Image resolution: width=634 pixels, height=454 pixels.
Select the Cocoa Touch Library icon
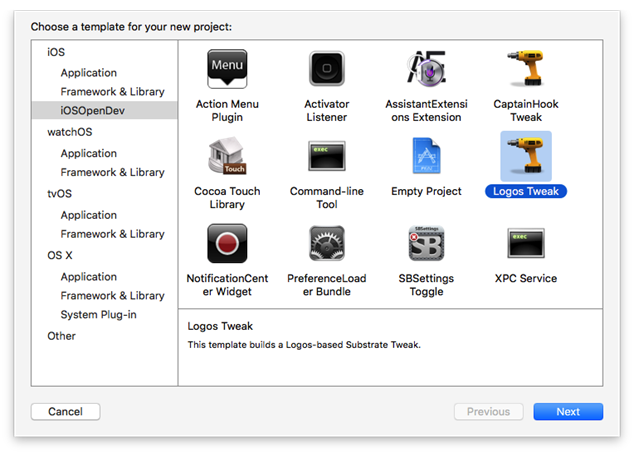coord(227,156)
